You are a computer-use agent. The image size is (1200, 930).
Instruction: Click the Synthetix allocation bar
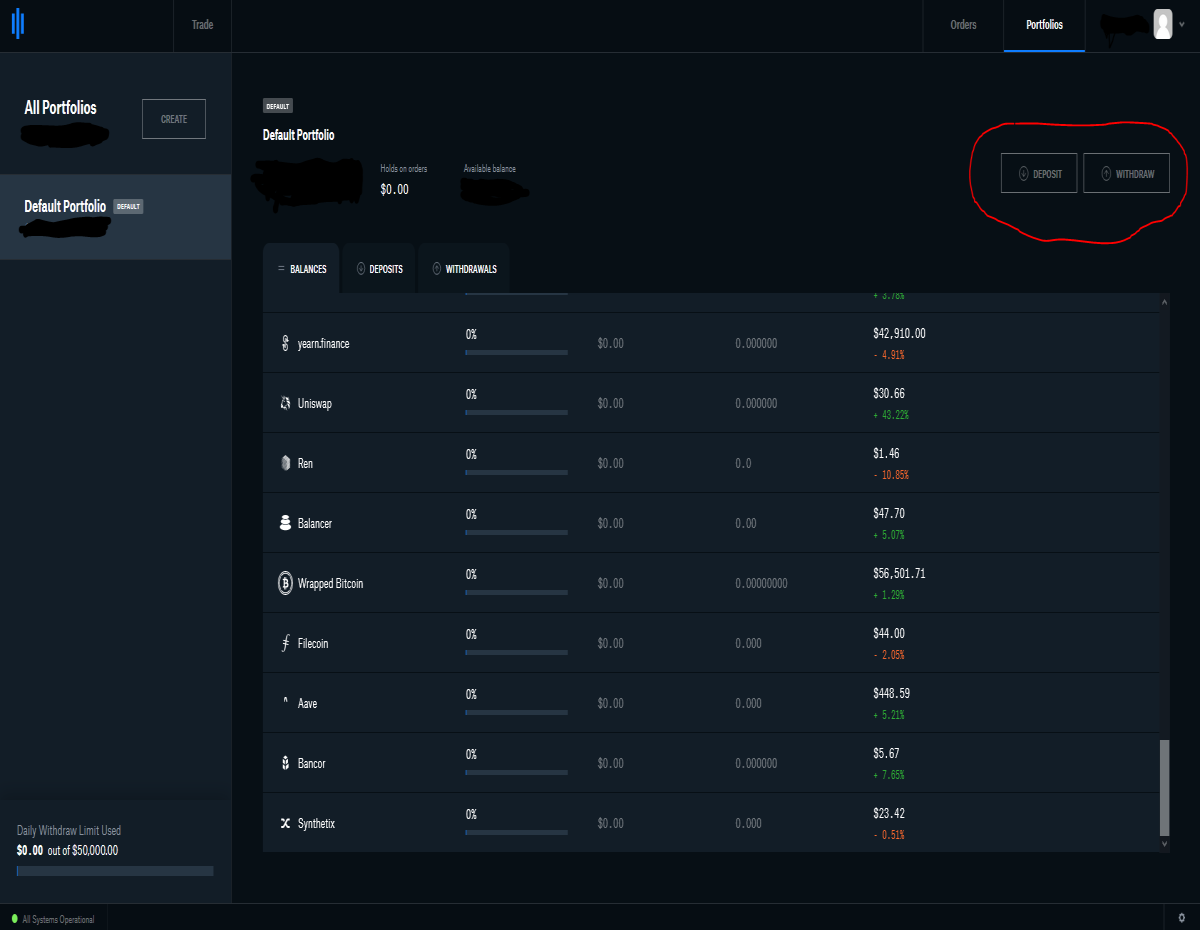(517, 832)
